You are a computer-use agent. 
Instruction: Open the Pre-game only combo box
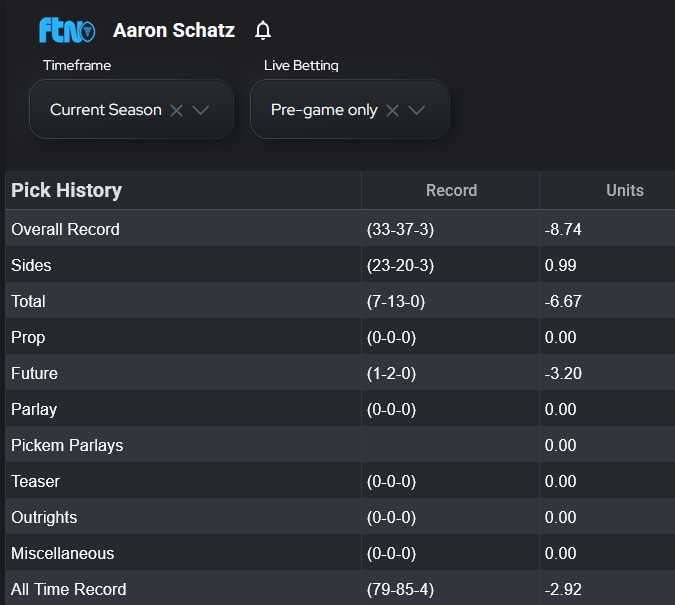point(323,110)
